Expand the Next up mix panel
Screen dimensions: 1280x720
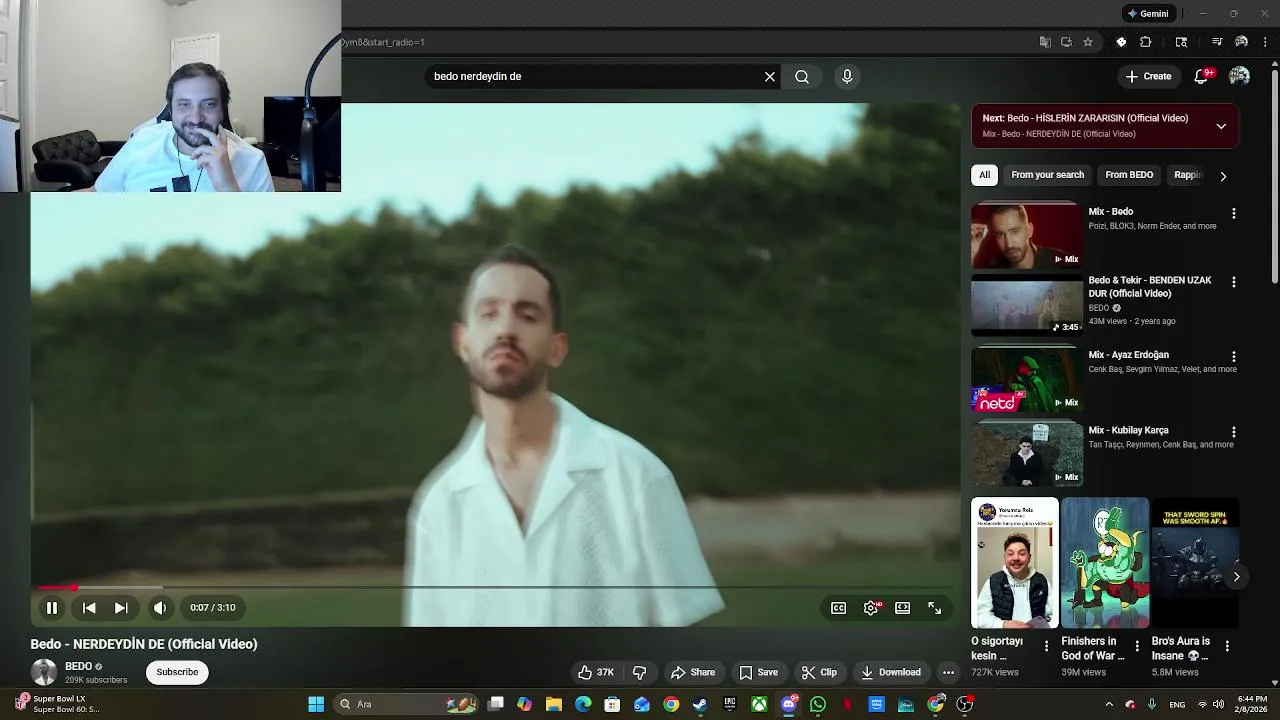click(x=1221, y=126)
